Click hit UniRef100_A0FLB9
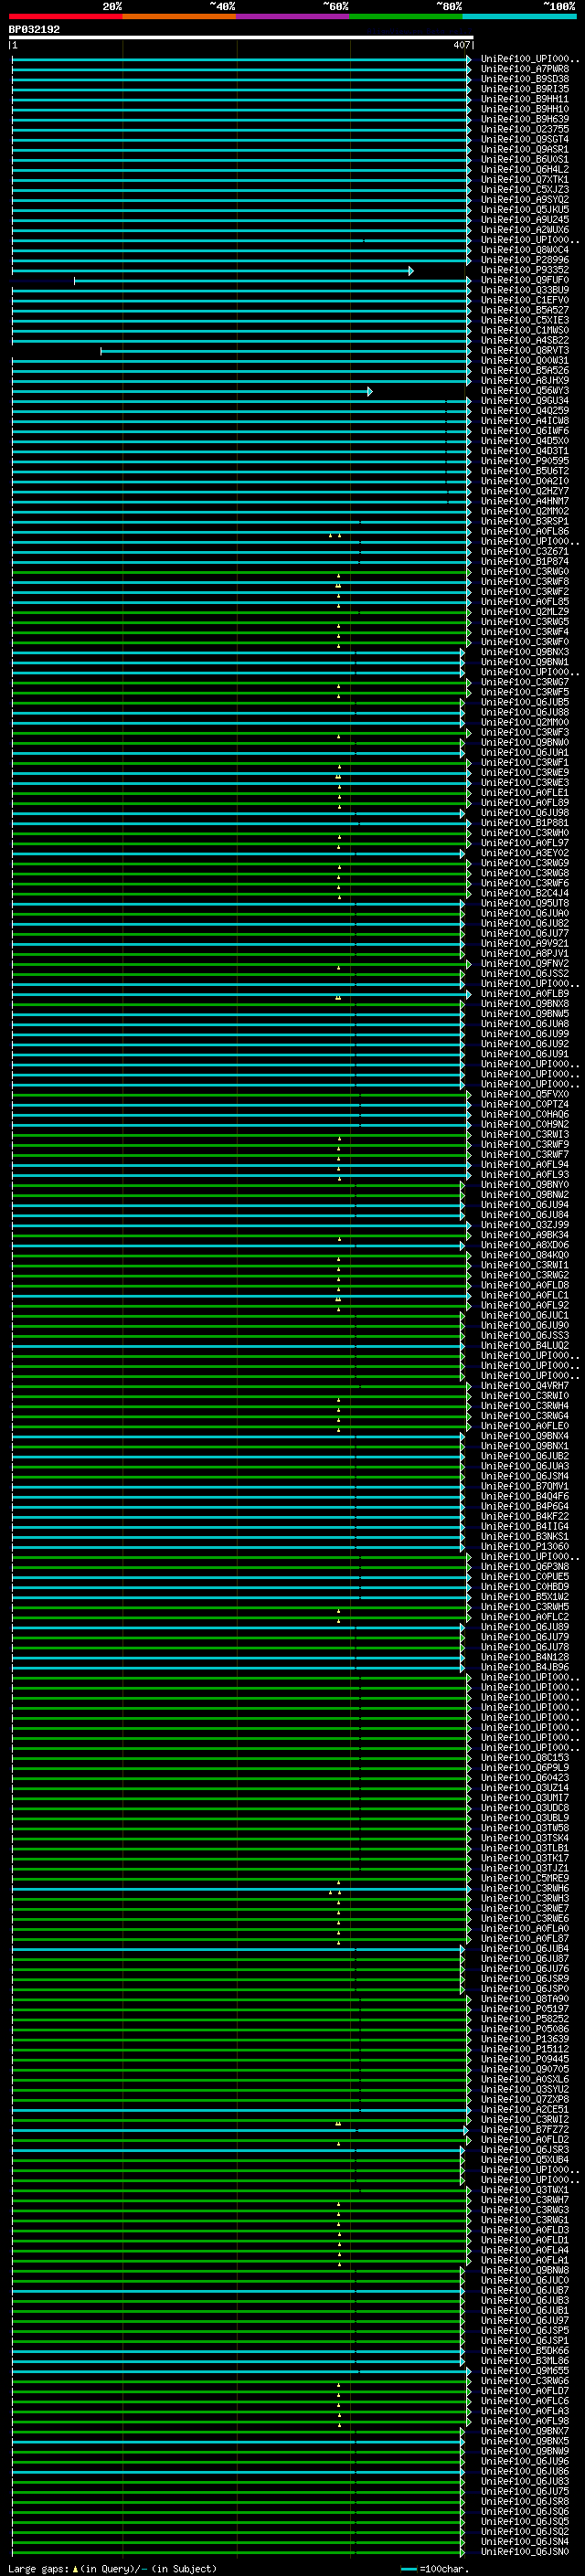Screen dimensions: 585x2576 click(525, 994)
